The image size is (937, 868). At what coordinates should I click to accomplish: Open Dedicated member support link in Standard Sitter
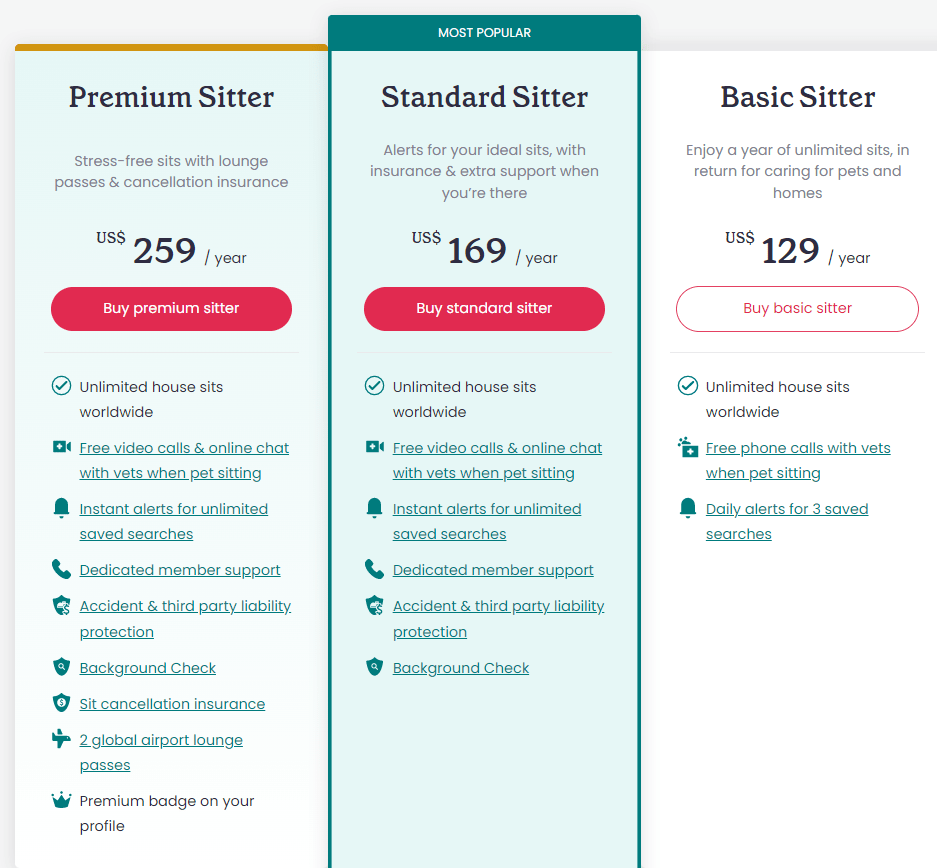click(493, 570)
